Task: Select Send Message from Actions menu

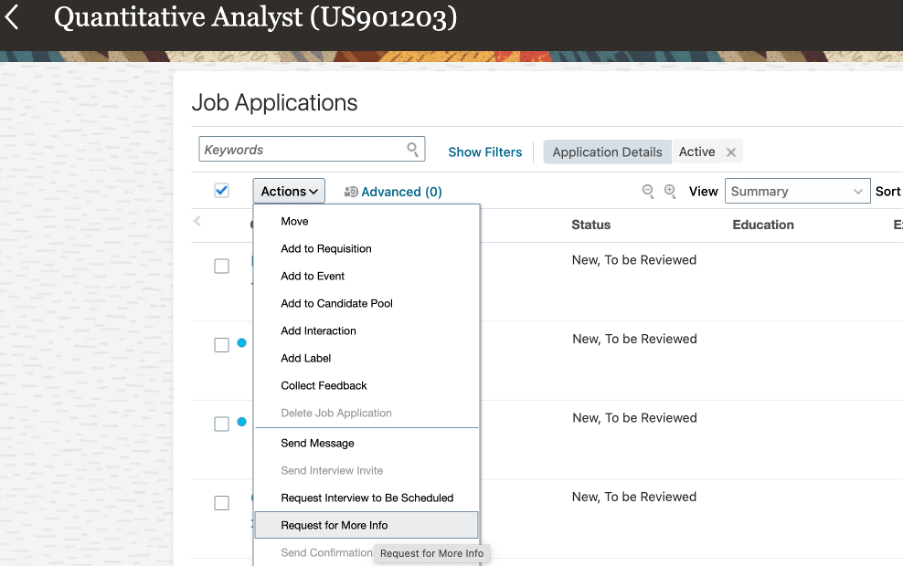Action: point(317,443)
